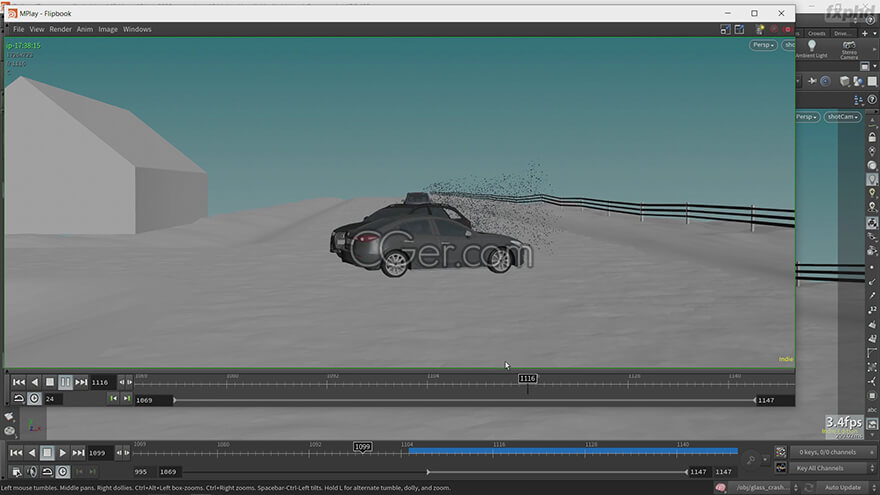Screen dimensions: 880x495
Task: Click snapshot tool icon left of viewport
Action: pos(9,416)
